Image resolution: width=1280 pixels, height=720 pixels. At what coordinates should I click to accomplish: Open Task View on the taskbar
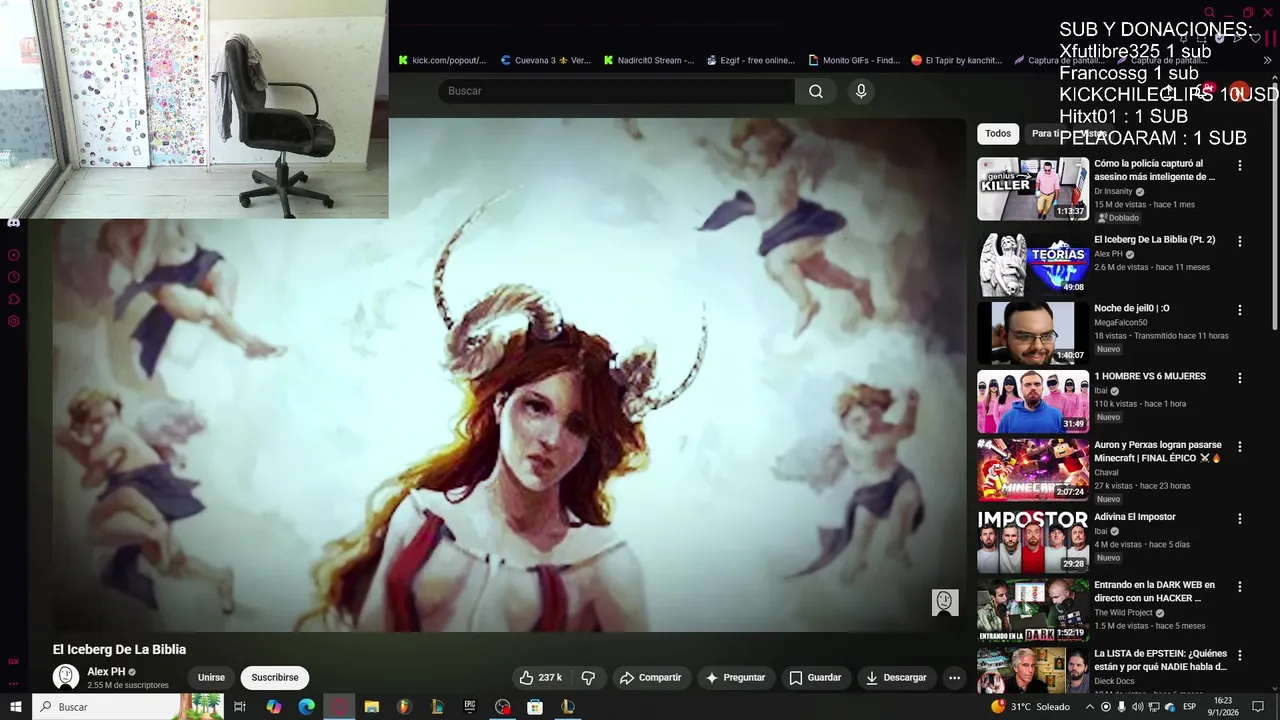click(240, 707)
